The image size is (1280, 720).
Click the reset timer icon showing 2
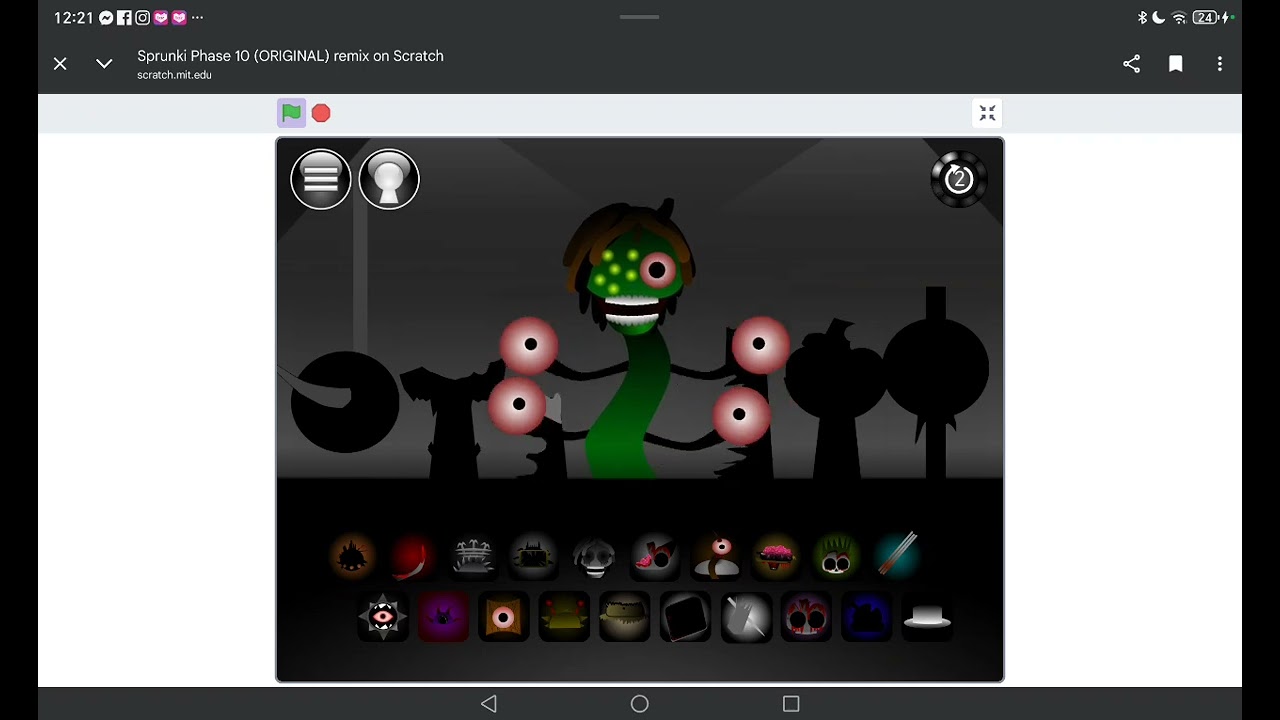coord(959,180)
